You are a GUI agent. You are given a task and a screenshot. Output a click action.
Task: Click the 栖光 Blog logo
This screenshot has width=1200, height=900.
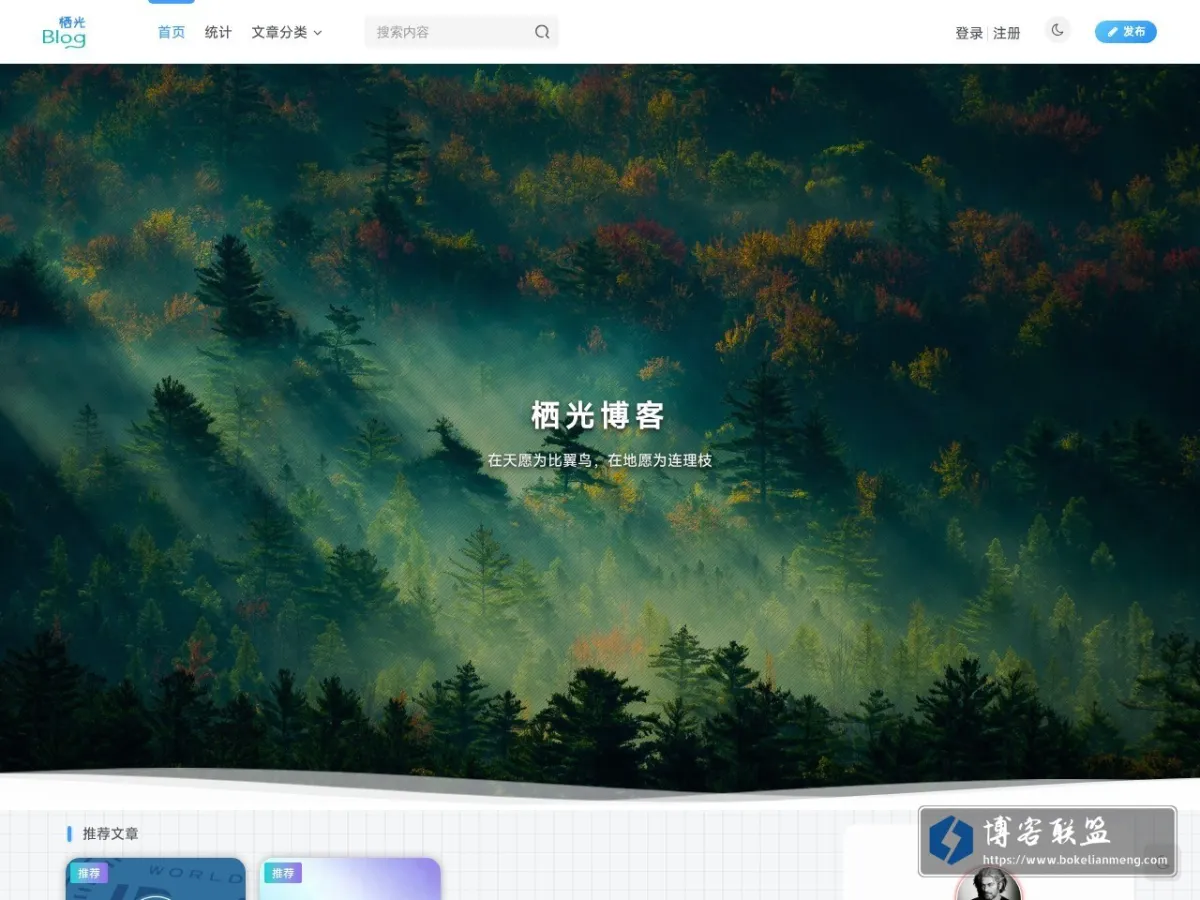tap(65, 32)
